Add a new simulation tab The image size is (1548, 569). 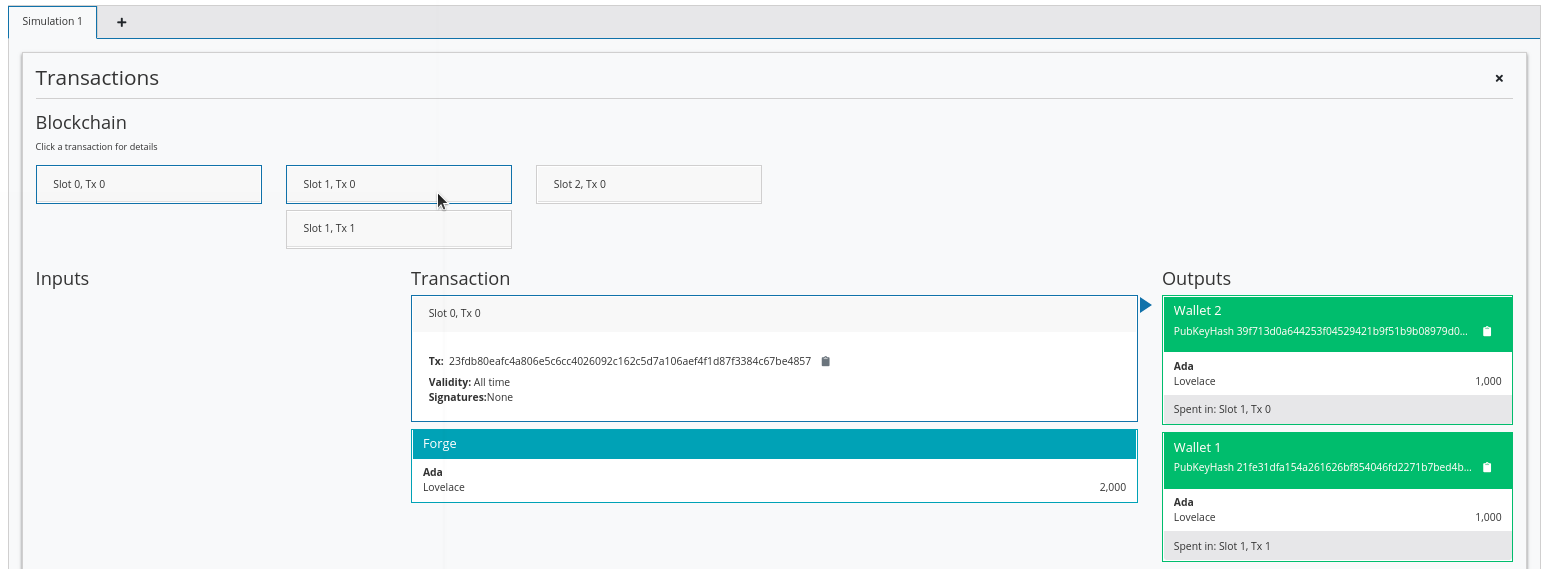click(122, 22)
